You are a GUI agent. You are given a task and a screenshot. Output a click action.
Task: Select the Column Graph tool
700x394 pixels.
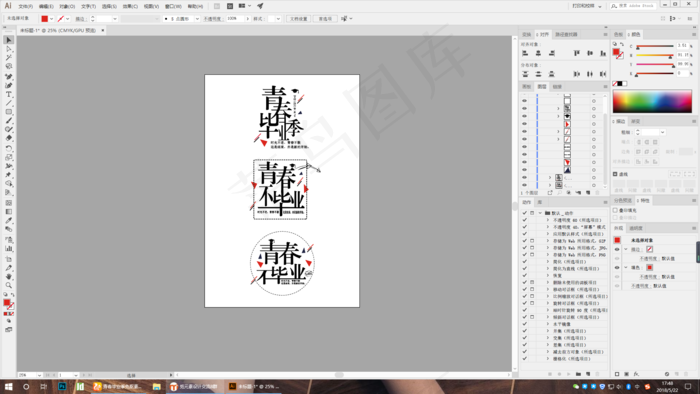[8, 249]
